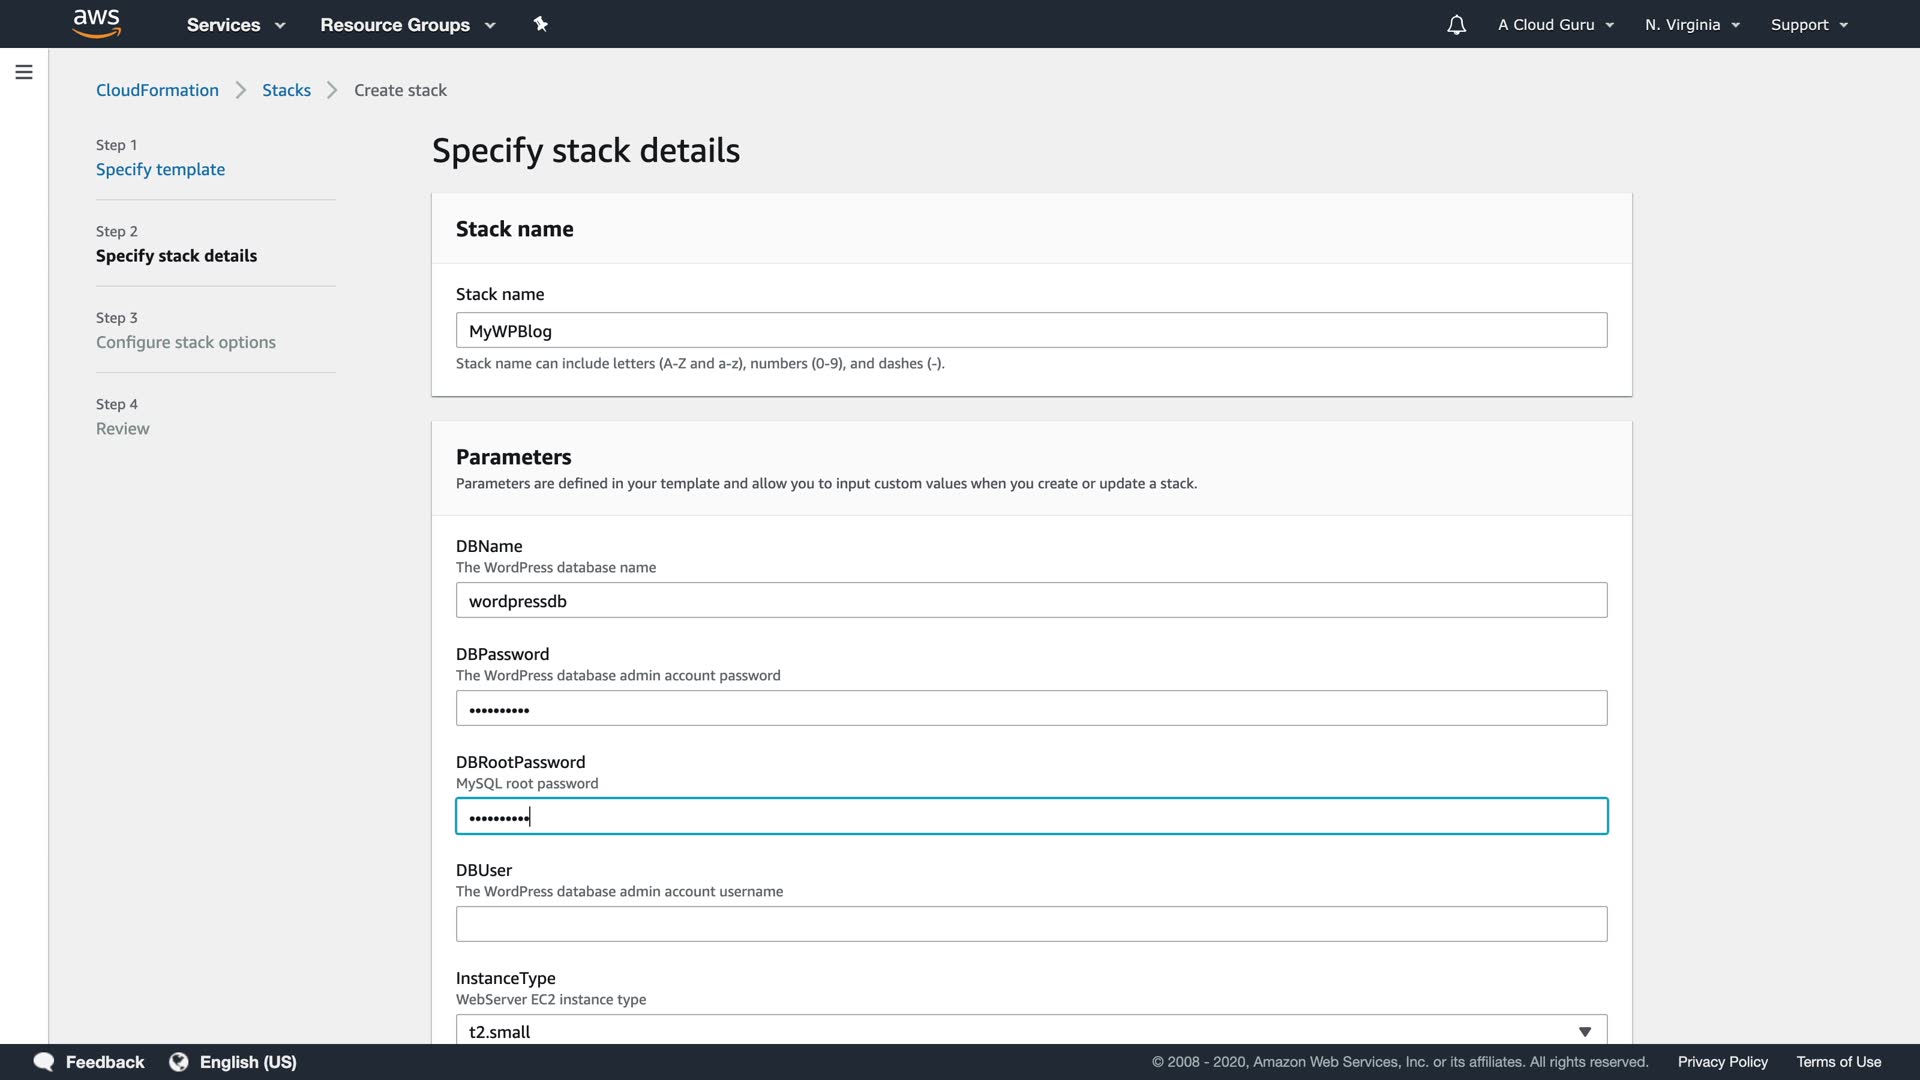The height and width of the screenshot is (1080, 1920).
Task: Click the empty DBUser input field
Action: (1031, 924)
